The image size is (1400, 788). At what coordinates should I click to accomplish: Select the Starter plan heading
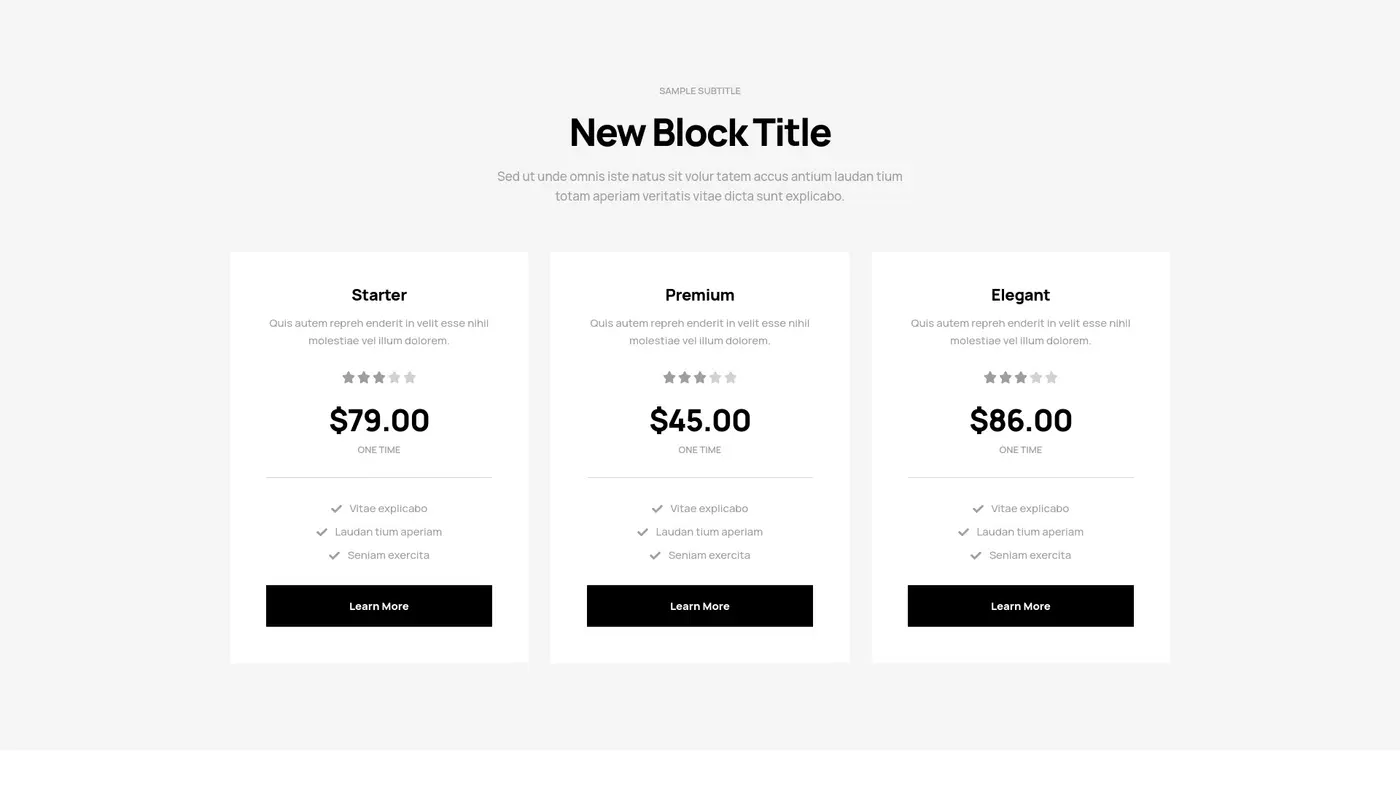[379, 294]
